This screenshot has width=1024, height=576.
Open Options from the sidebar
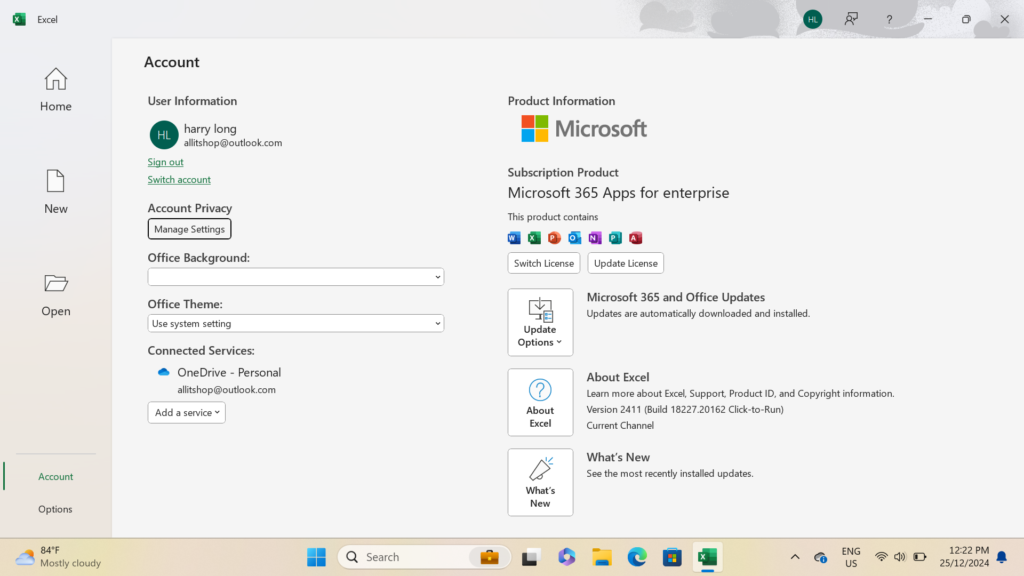(56, 509)
